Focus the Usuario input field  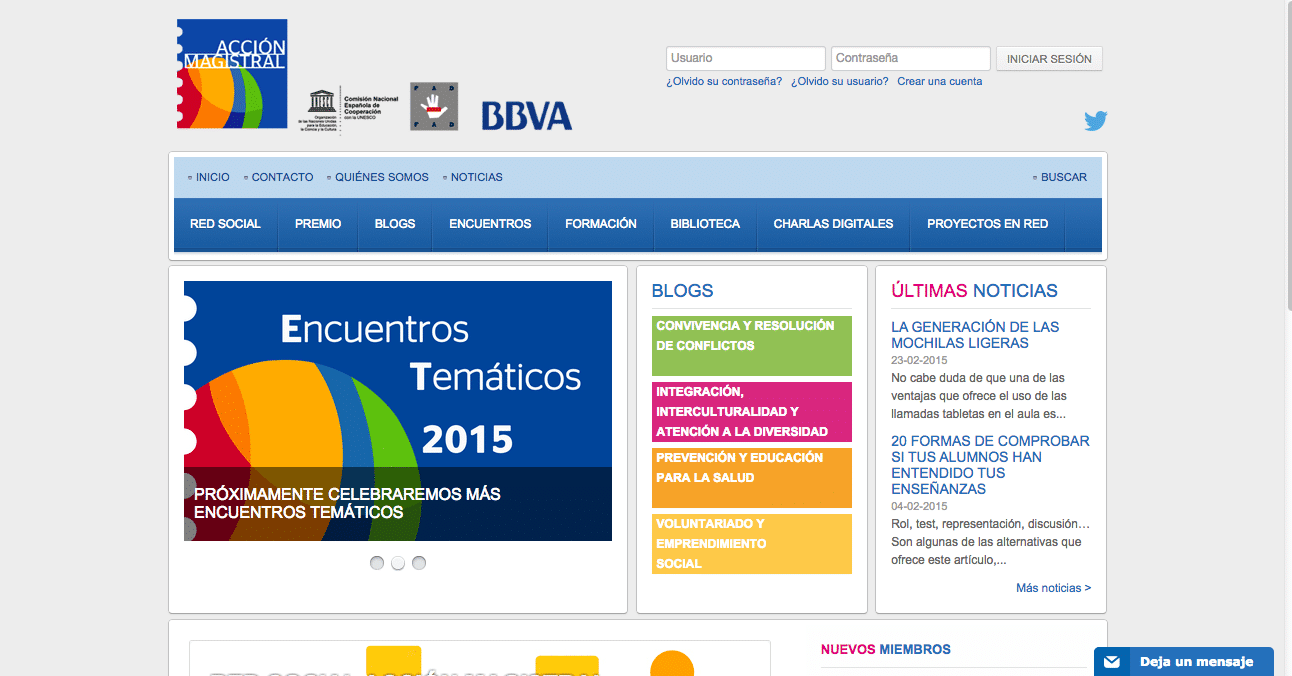[746, 58]
